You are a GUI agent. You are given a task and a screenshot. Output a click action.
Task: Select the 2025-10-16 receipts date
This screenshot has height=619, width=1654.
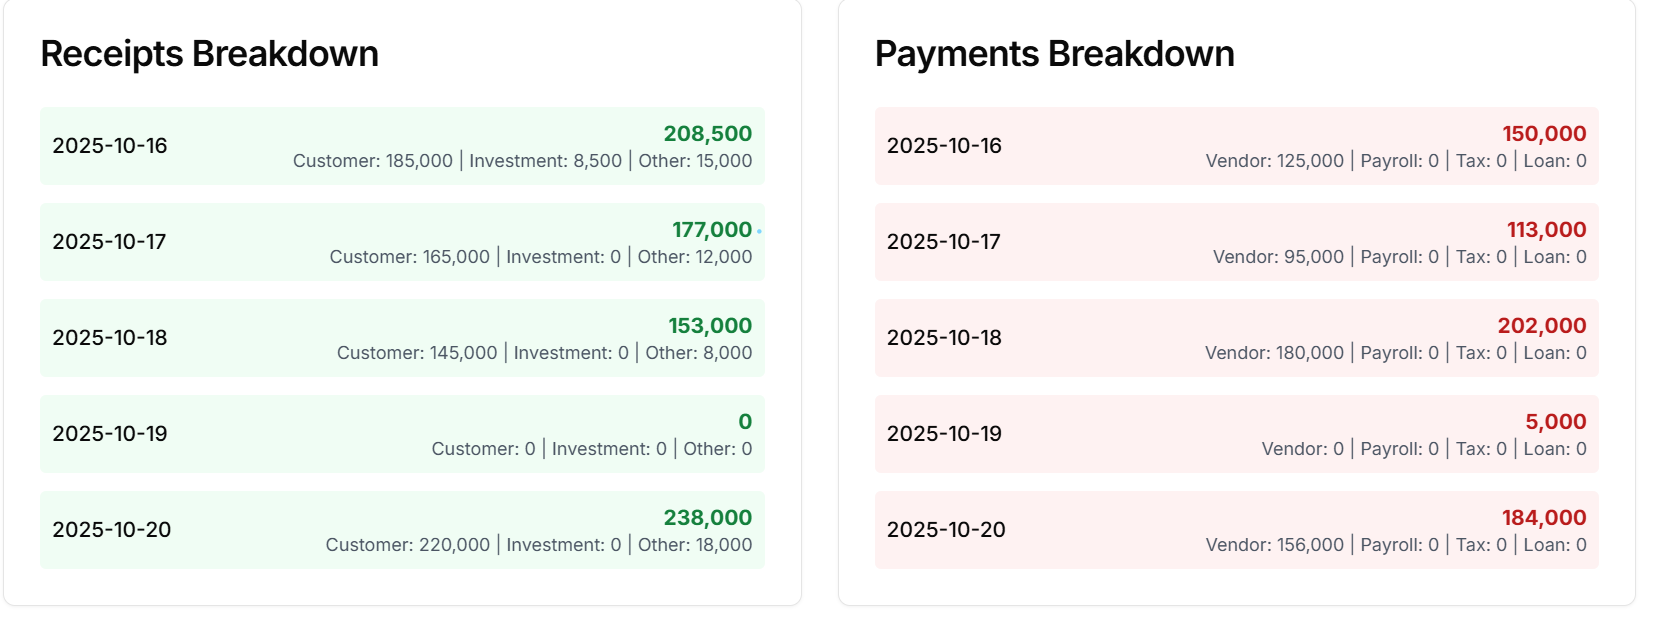coord(110,146)
